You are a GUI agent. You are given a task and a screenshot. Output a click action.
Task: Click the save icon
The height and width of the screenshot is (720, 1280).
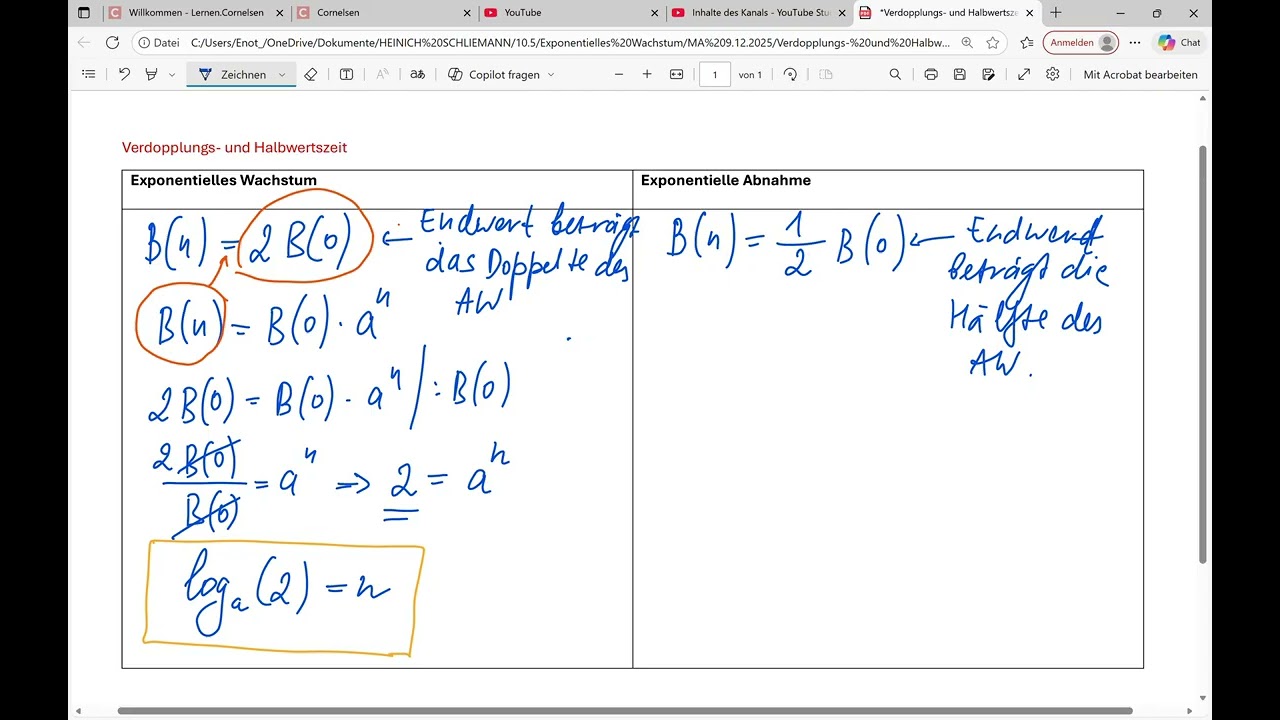pos(960,74)
